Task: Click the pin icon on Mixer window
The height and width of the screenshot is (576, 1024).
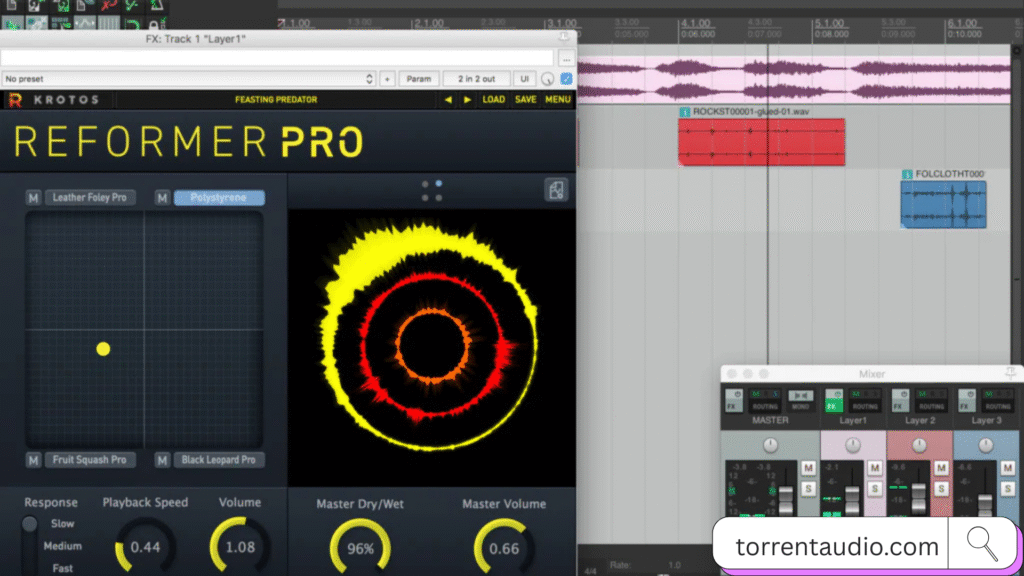Action: tap(1010, 373)
